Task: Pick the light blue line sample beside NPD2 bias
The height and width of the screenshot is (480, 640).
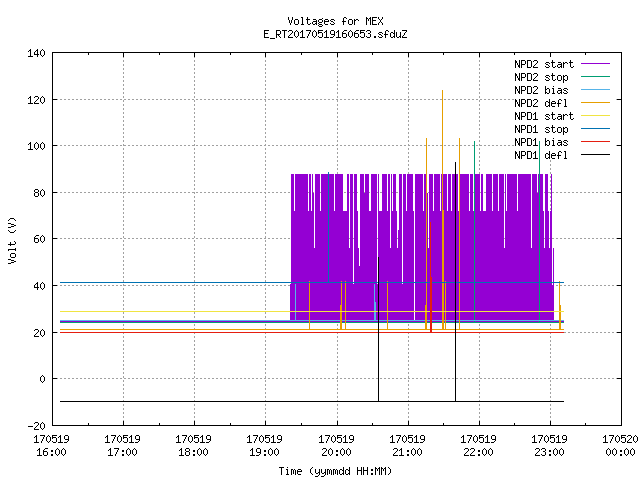Action: pos(596,90)
